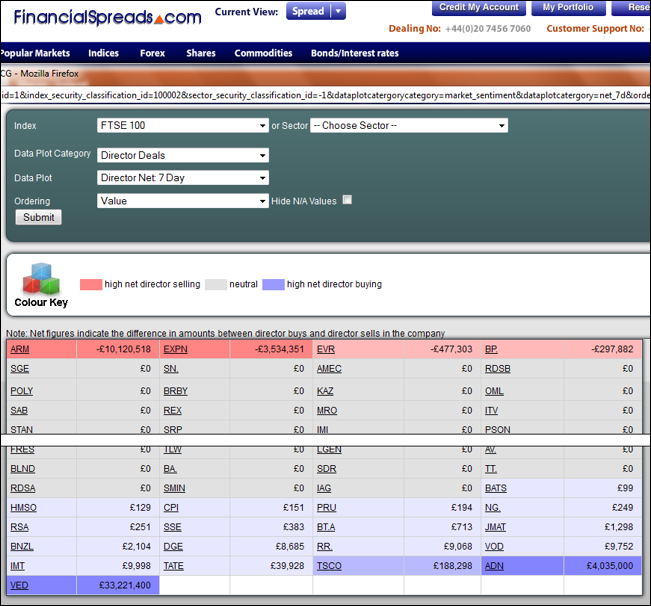Open the Index FTSE 100 dropdown
The width and height of the screenshot is (651, 606).
[183, 125]
